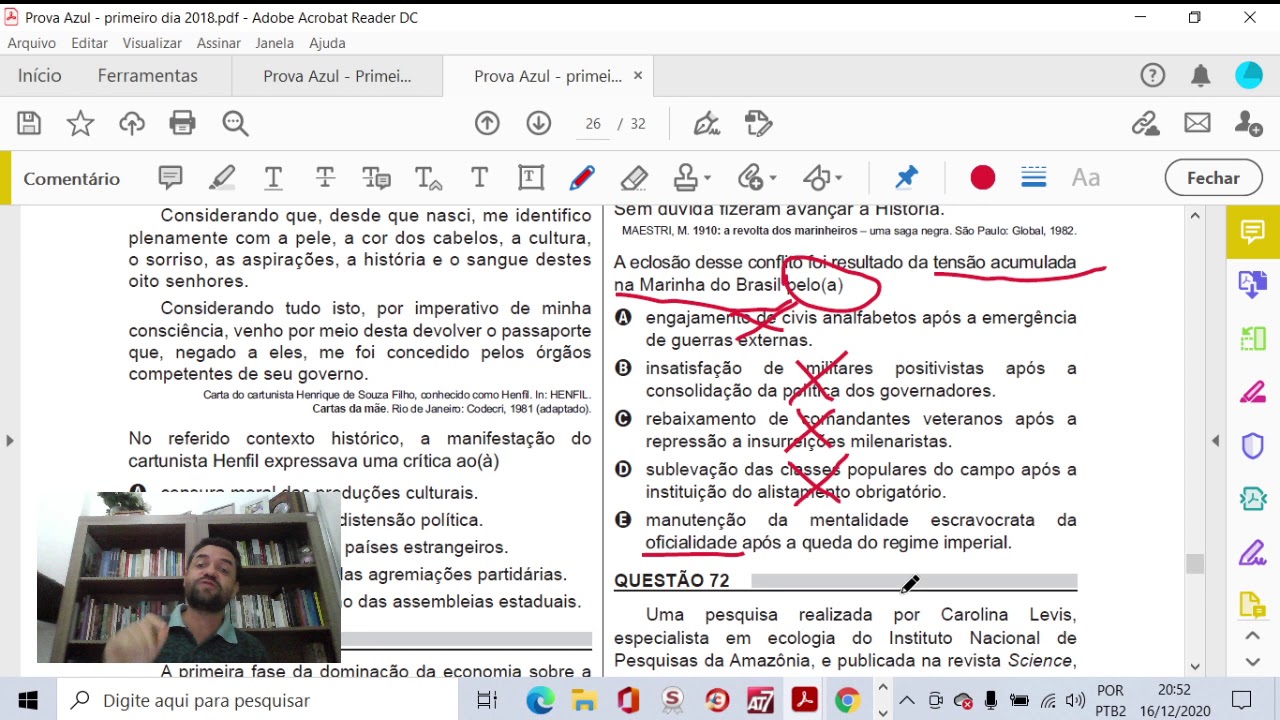Open the Export PDF tool in sidebar

1253,285
